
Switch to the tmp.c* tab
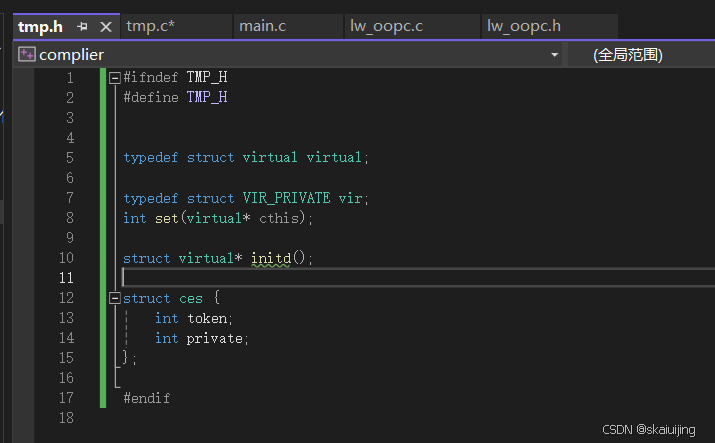pyautogui.click(x=151, y=26)
